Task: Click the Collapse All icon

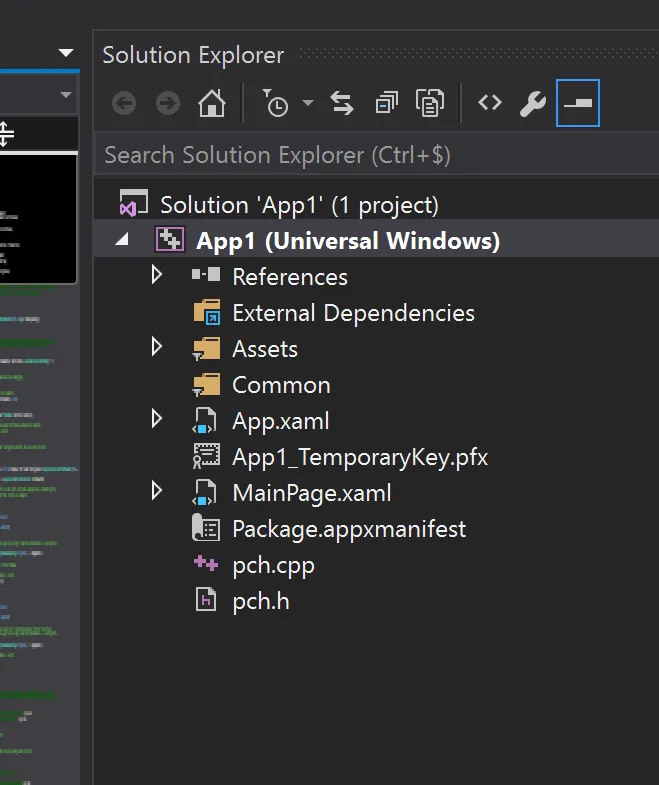Action: [387, 103]
